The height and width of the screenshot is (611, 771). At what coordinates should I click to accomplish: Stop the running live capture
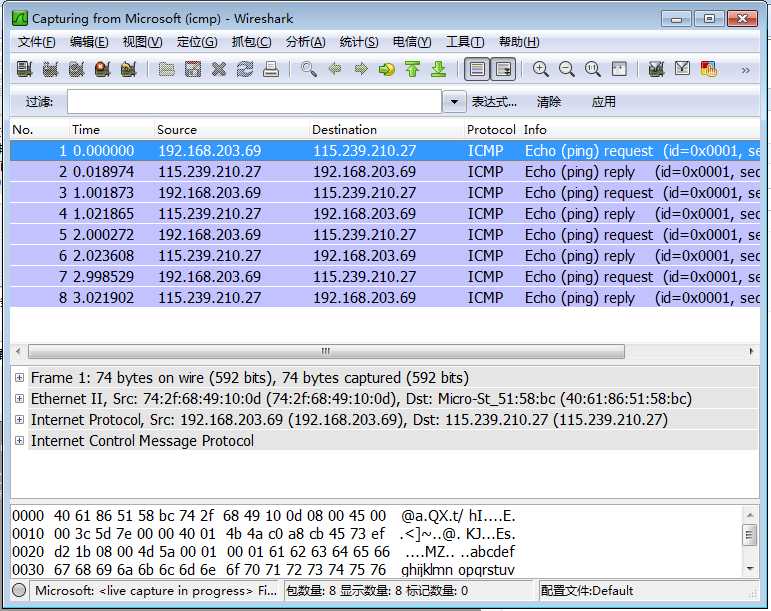[x=102, y=69]
